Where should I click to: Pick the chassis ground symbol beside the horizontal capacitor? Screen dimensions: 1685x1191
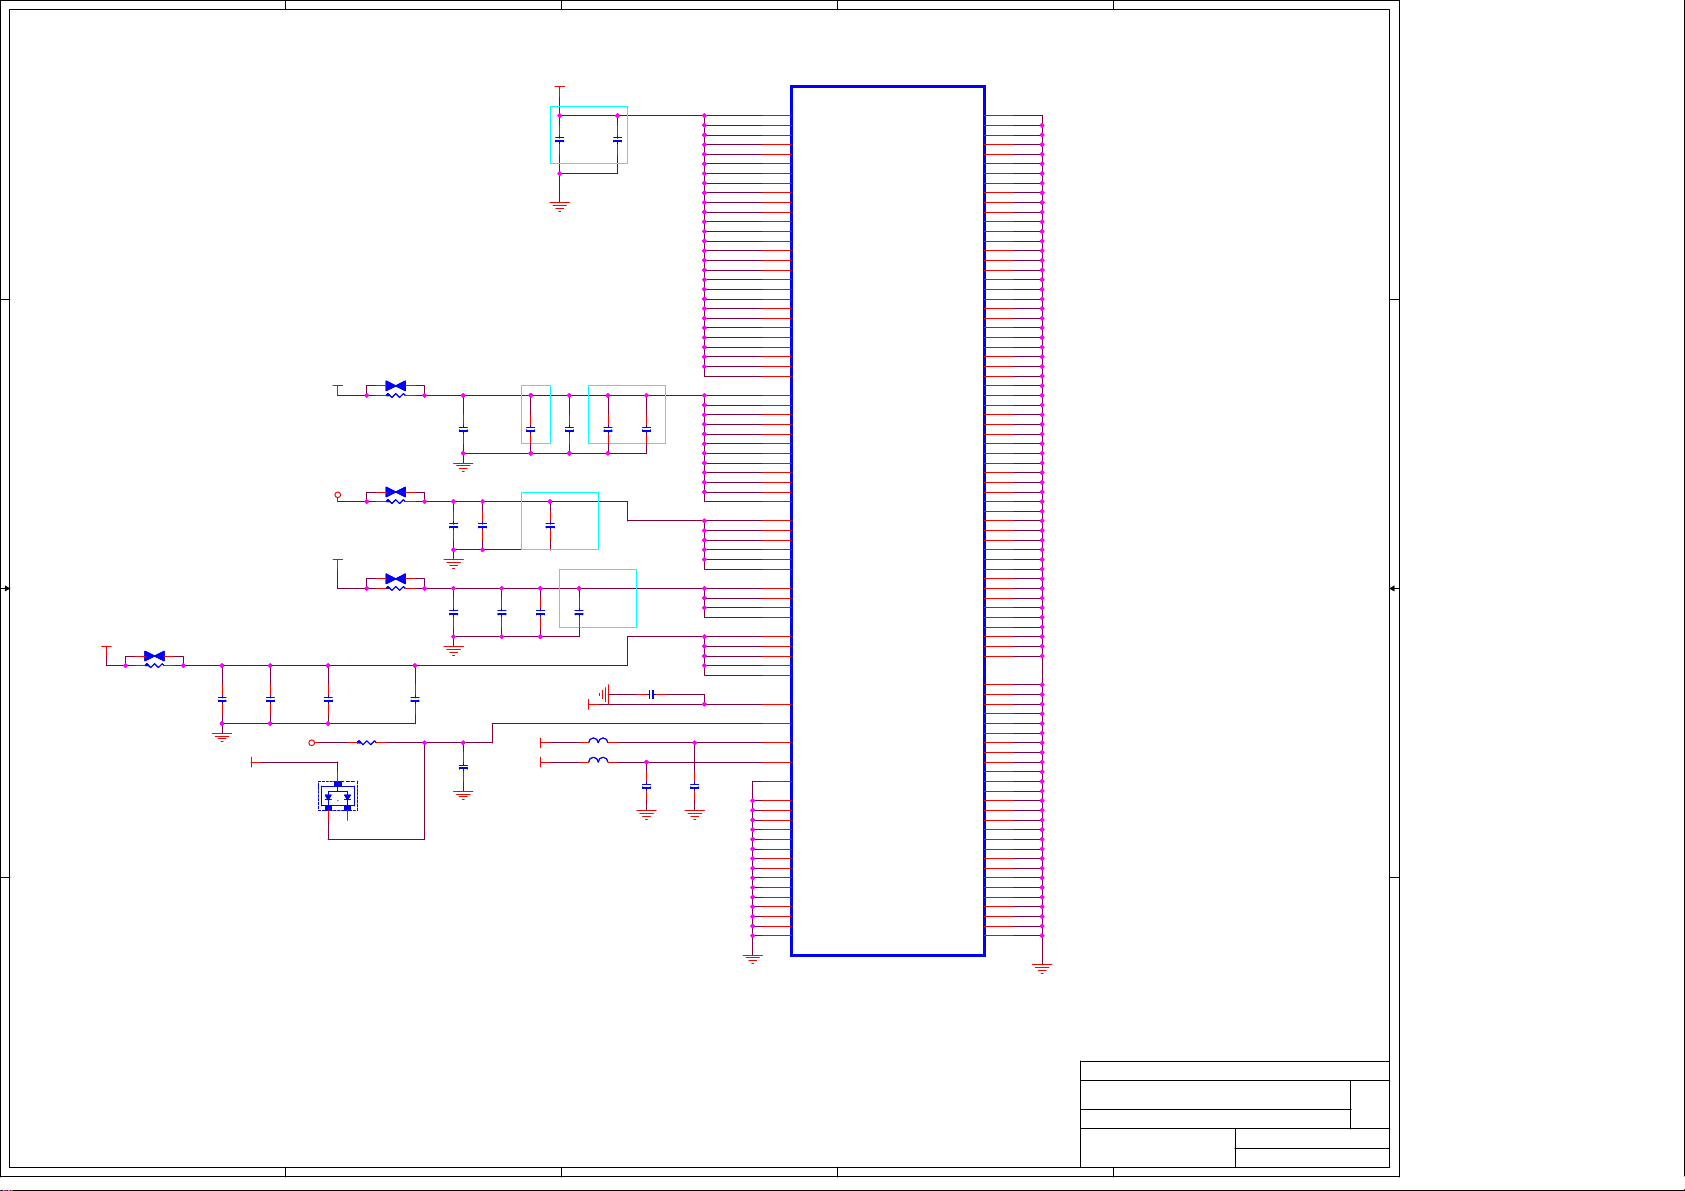(604, 694)
